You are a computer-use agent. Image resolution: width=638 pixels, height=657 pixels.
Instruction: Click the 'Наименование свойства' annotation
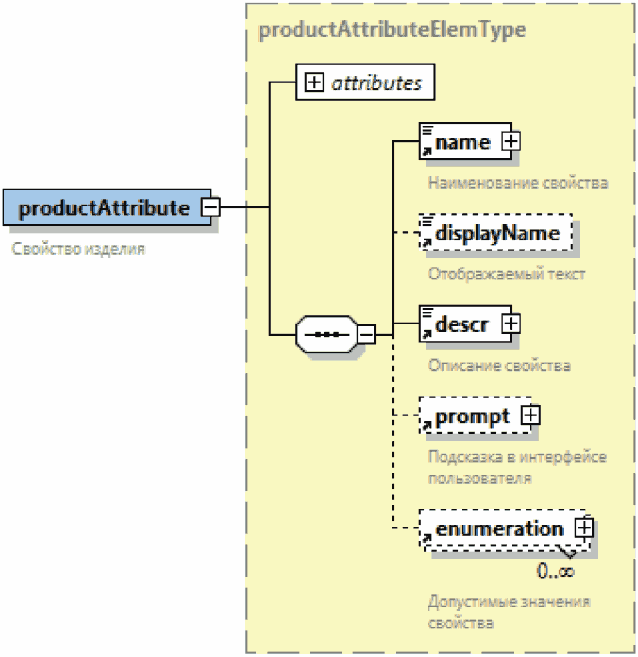(517, 183)
